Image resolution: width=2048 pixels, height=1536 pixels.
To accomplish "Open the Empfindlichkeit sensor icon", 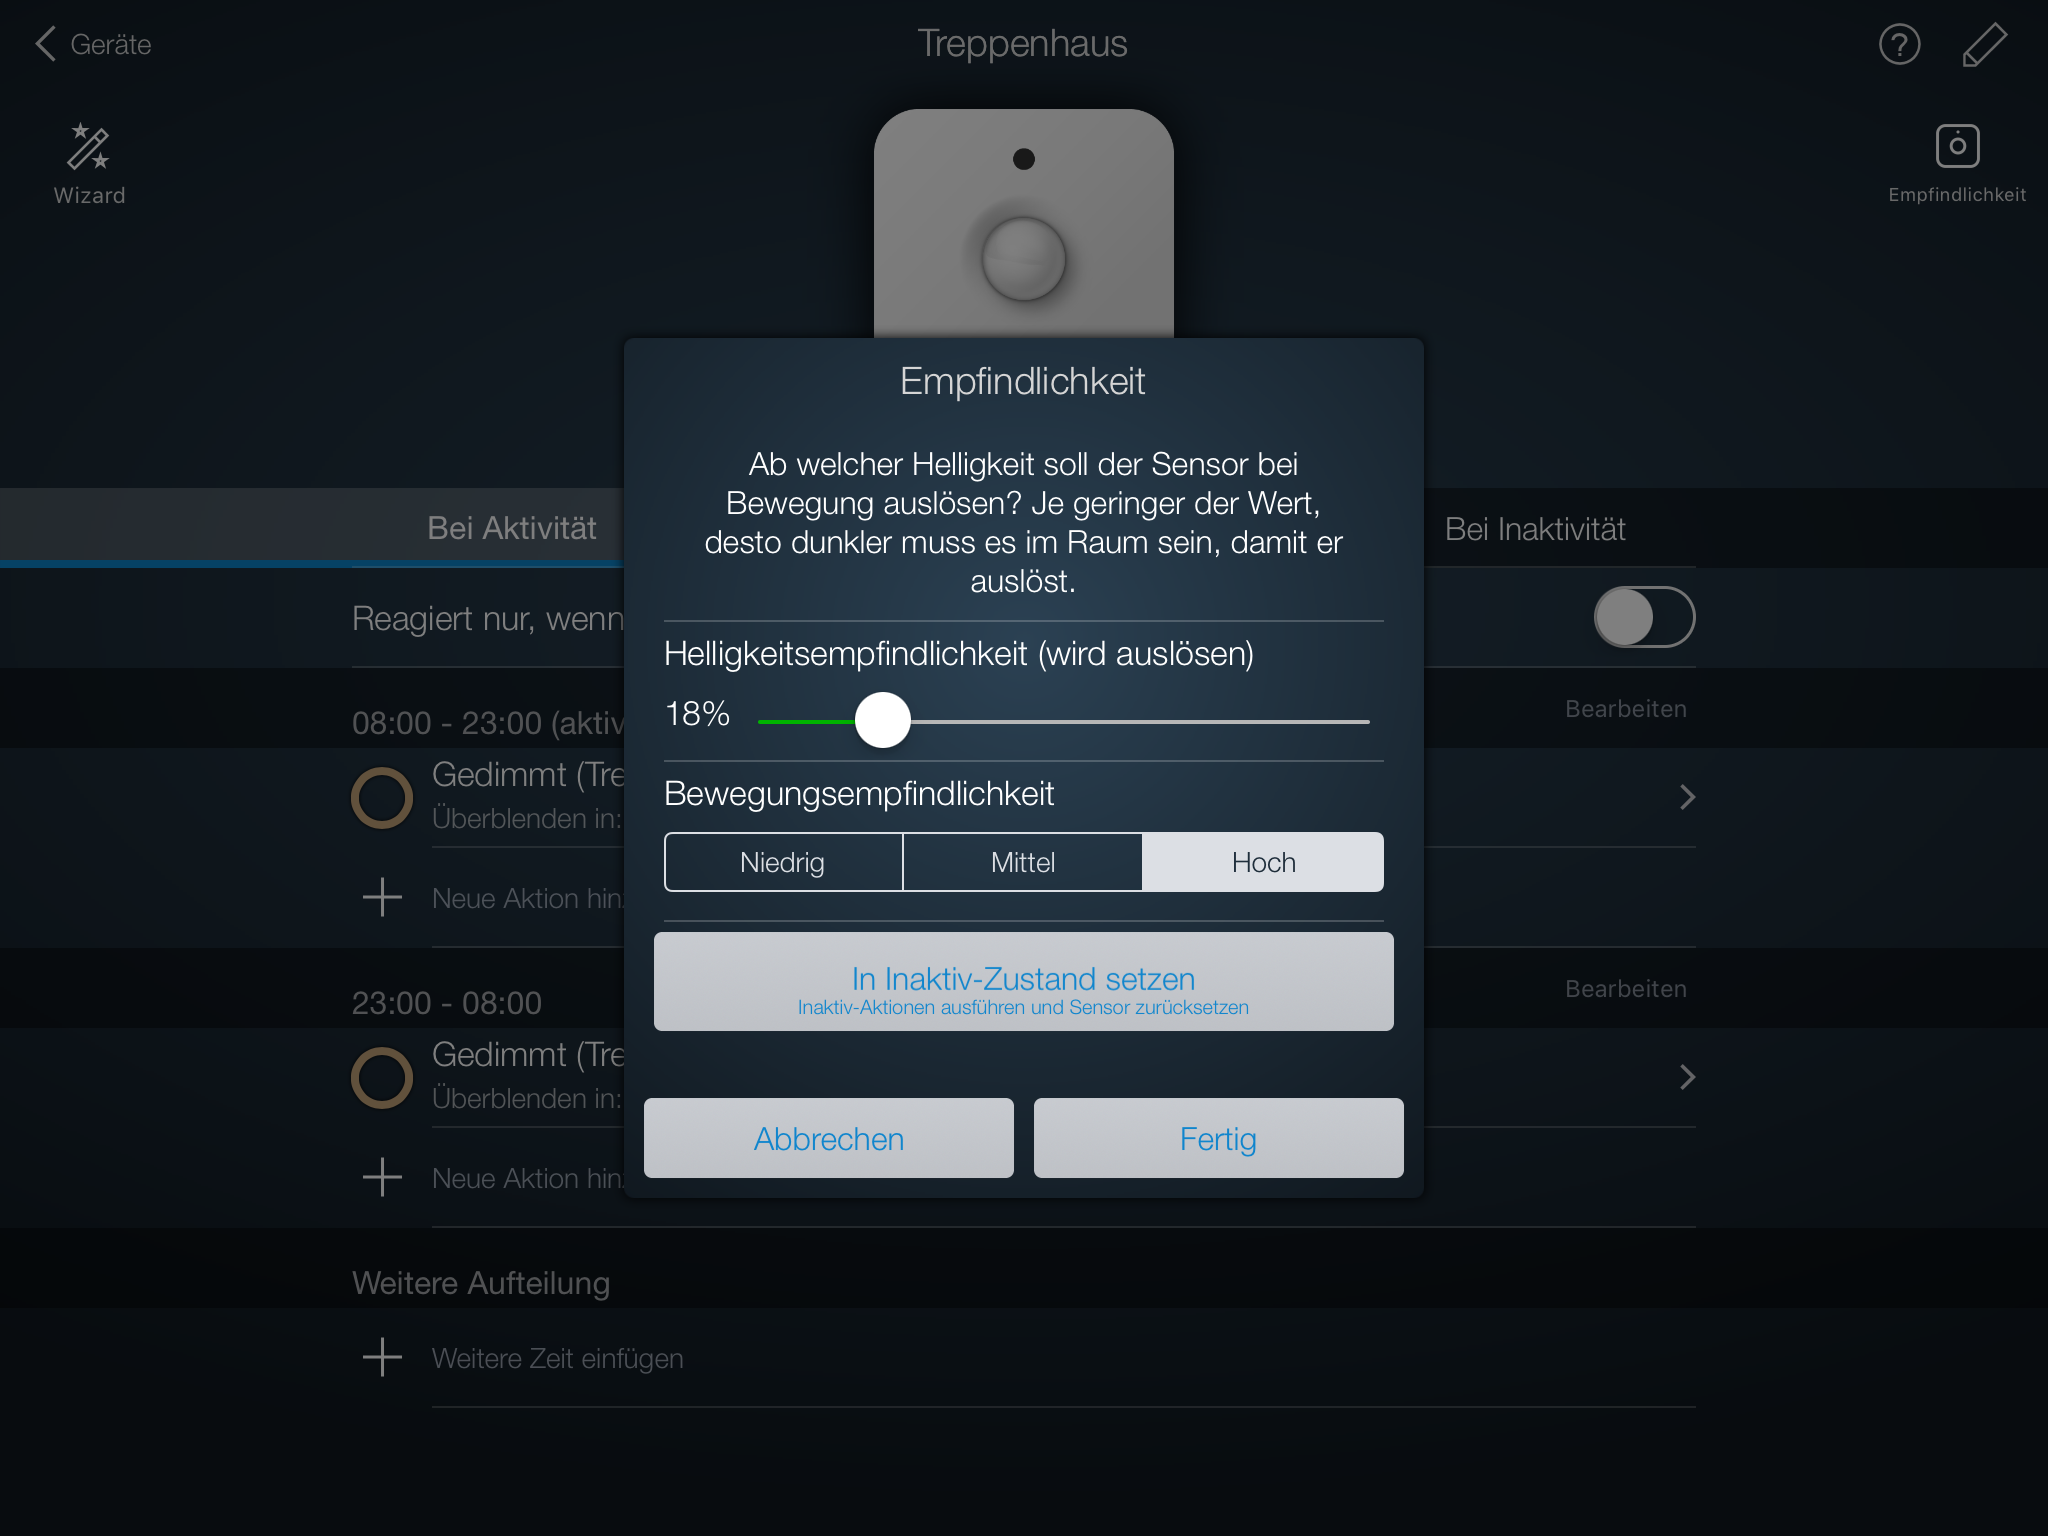I will (x=1957, y=146).
